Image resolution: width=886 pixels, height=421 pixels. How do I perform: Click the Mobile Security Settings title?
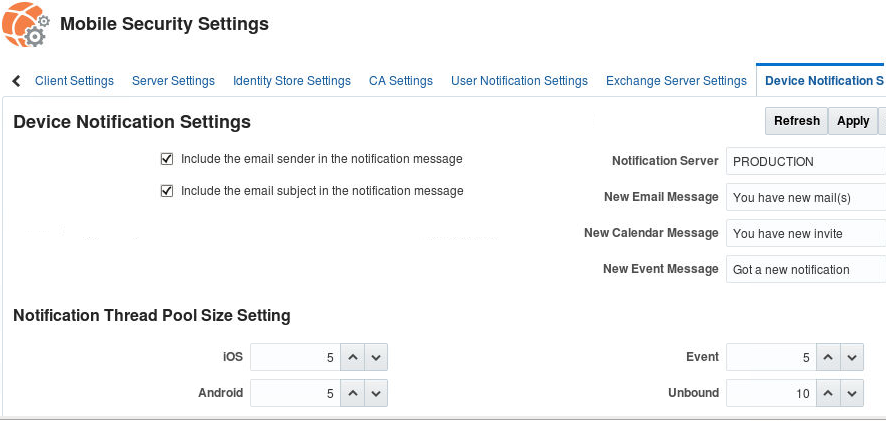pyautogui.click(x=164, y=24)
